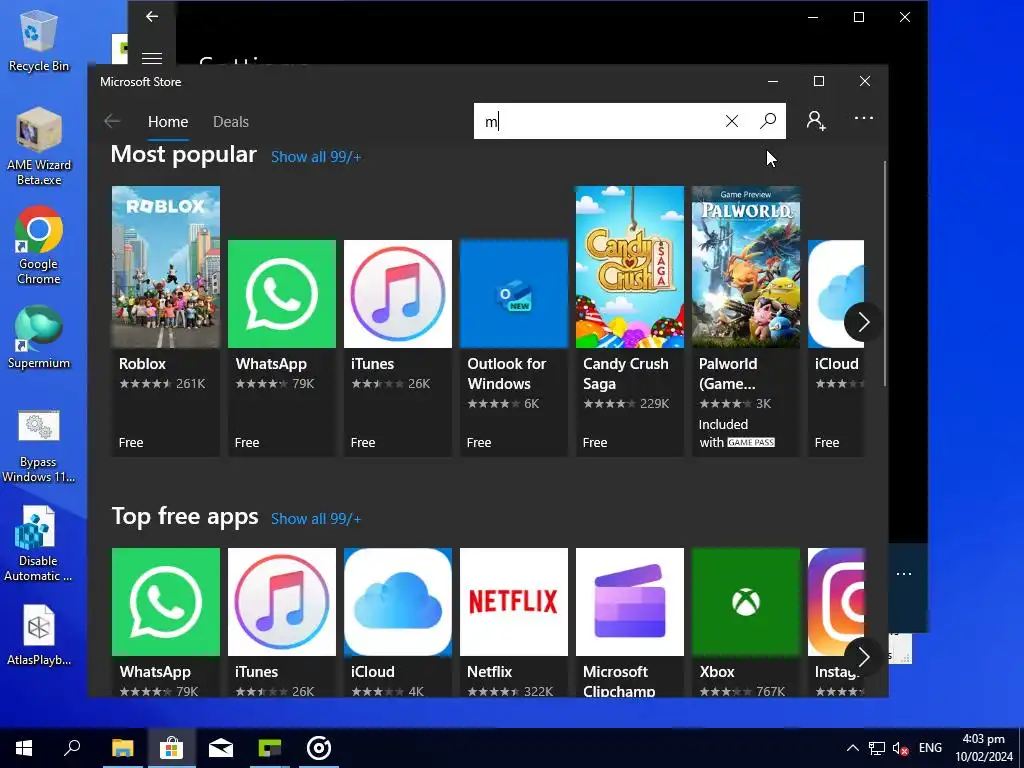The image size is (1024, 768).
Task: Open the Settings window hamburger menu
Action: pyautogui.click(x=152, y=59)
